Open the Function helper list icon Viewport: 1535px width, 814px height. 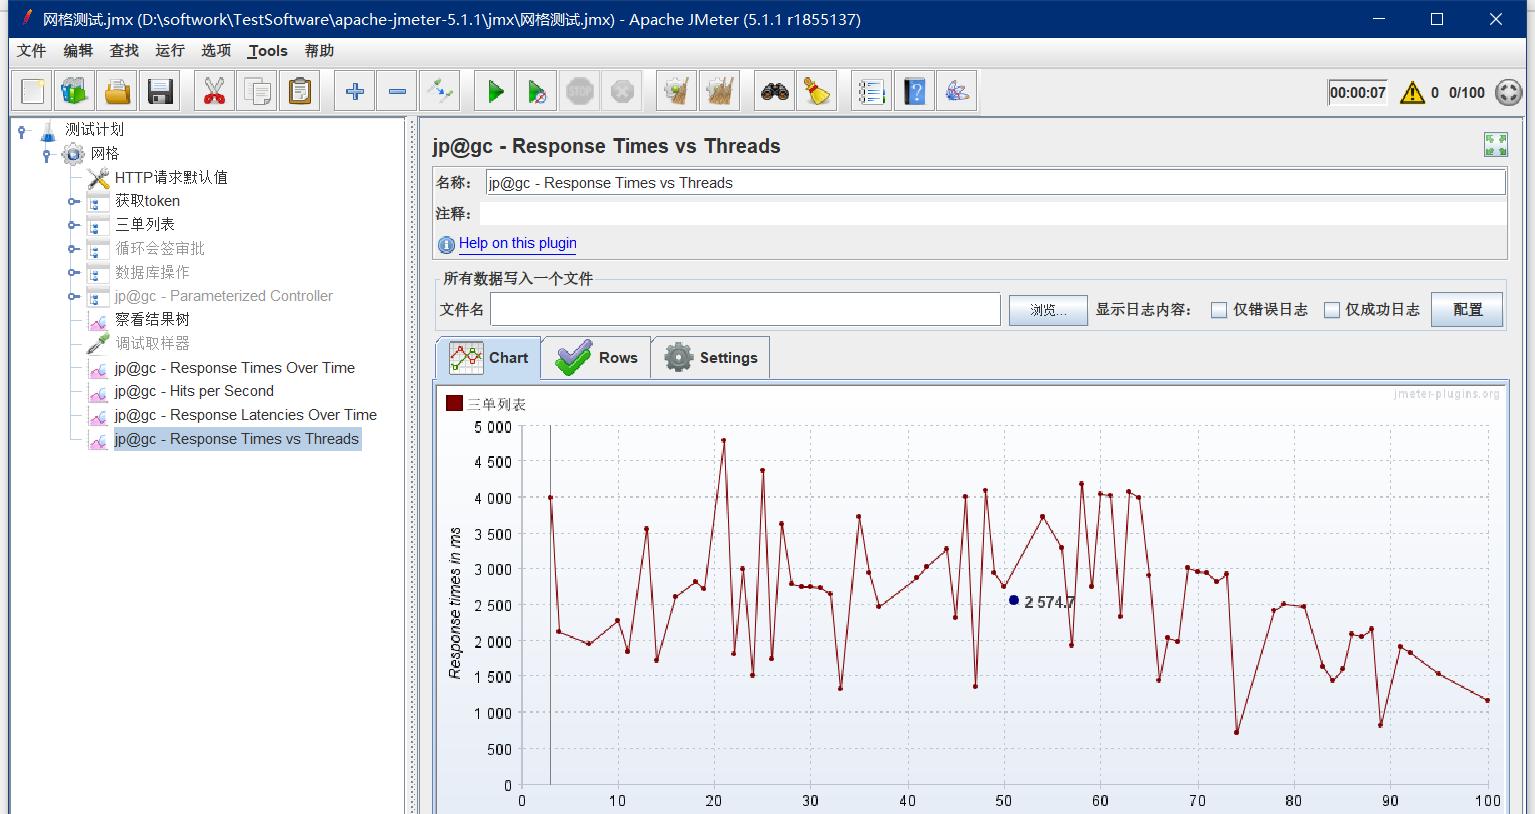pyautogui.click(x=872, y=92)
